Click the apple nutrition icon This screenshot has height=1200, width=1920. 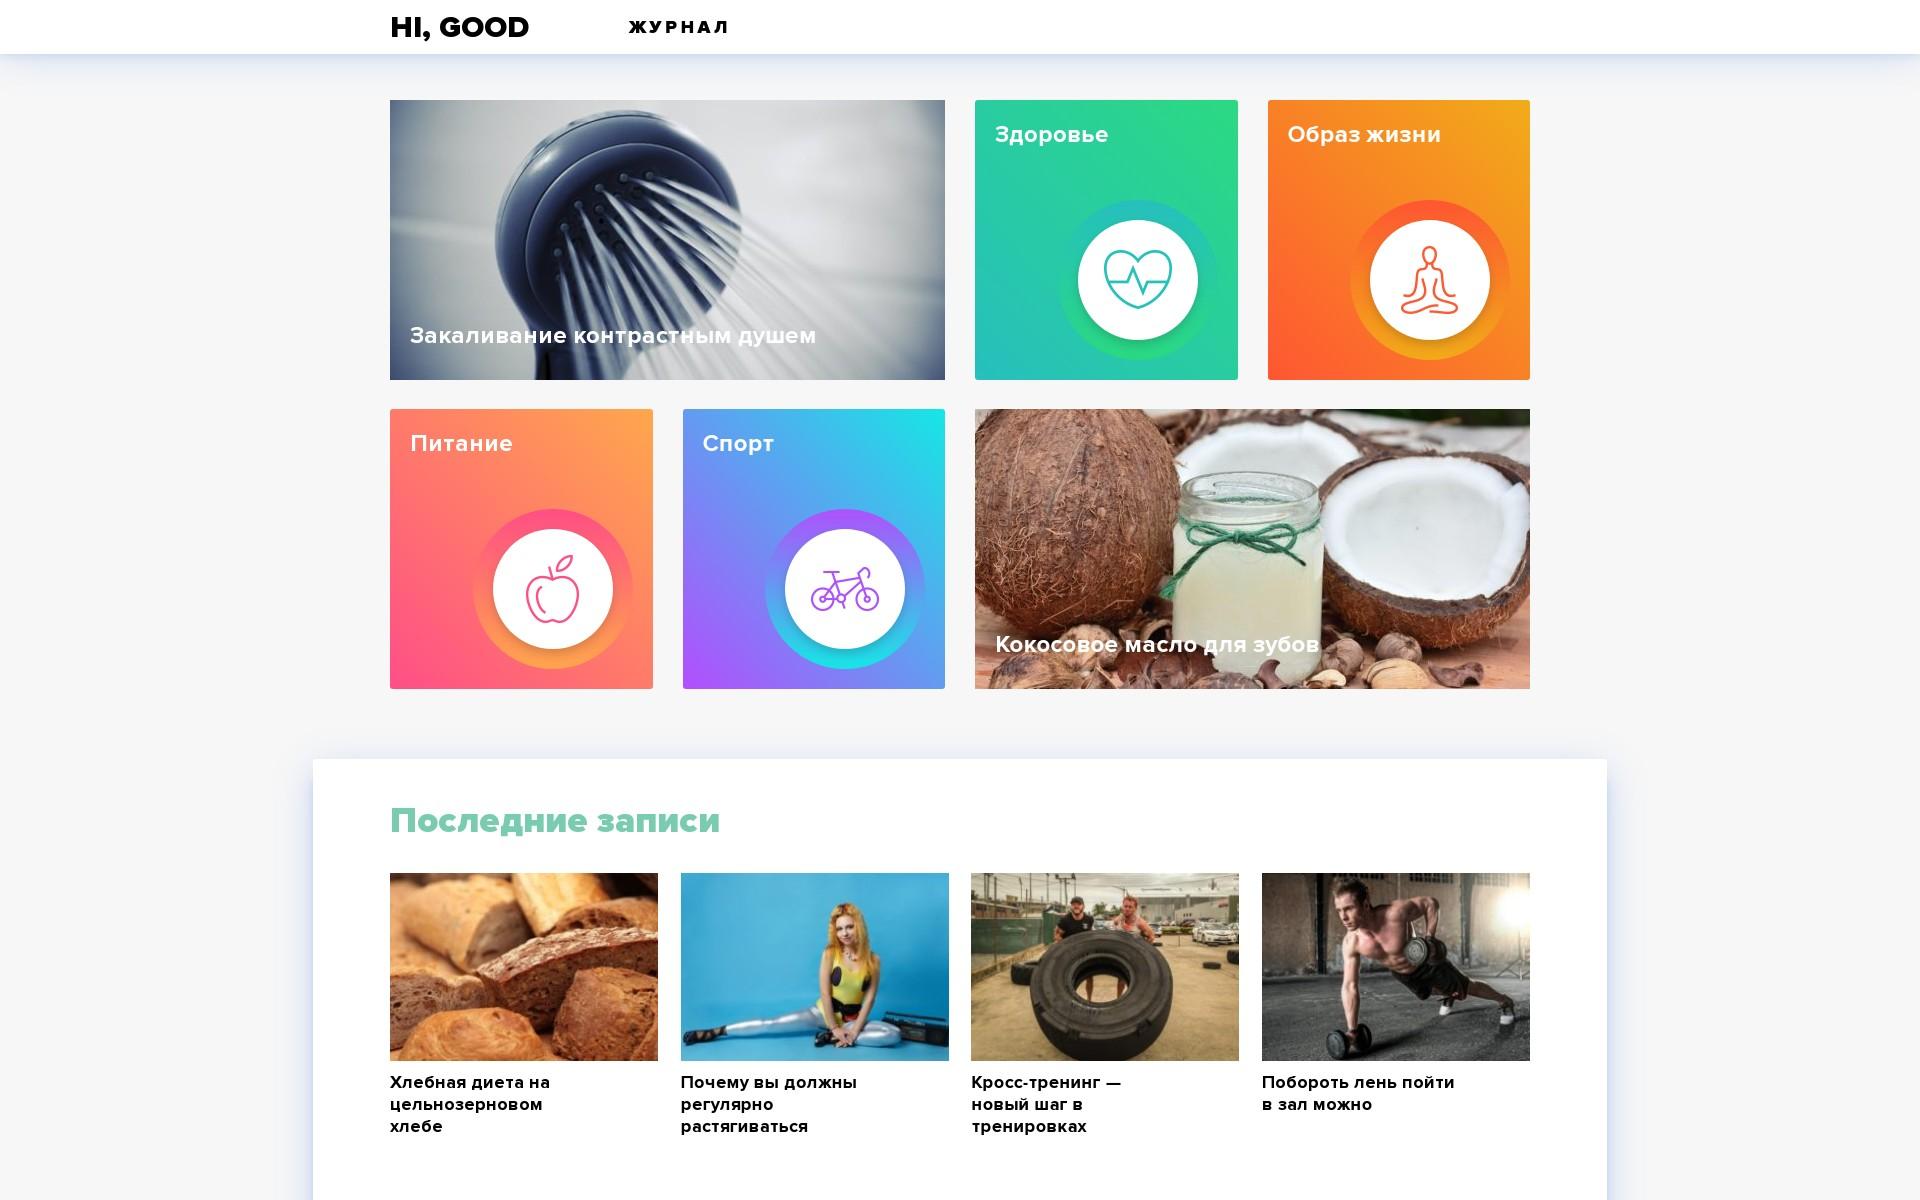click(x=552, y=589)
